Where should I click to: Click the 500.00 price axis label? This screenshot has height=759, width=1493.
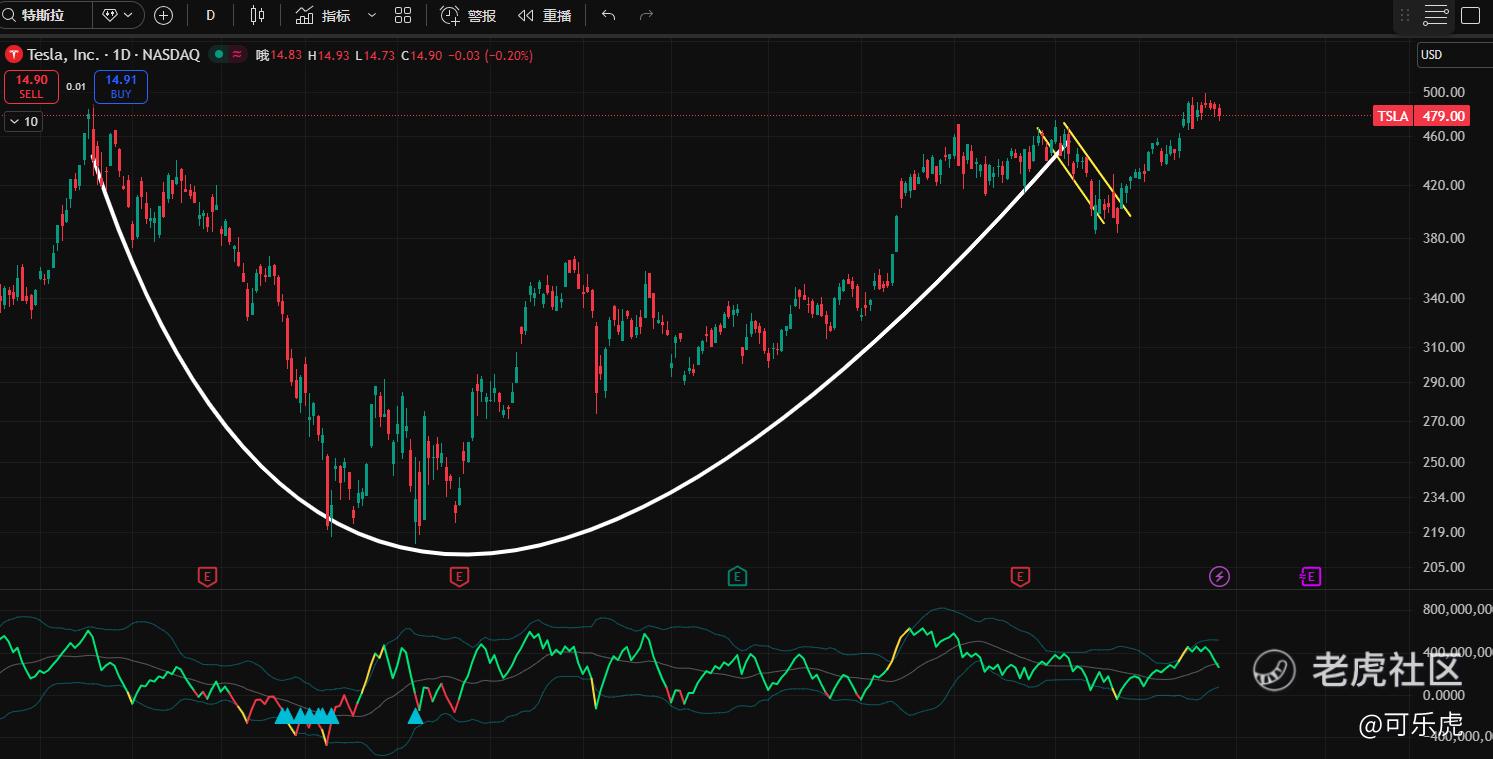tap(1444, 92)
